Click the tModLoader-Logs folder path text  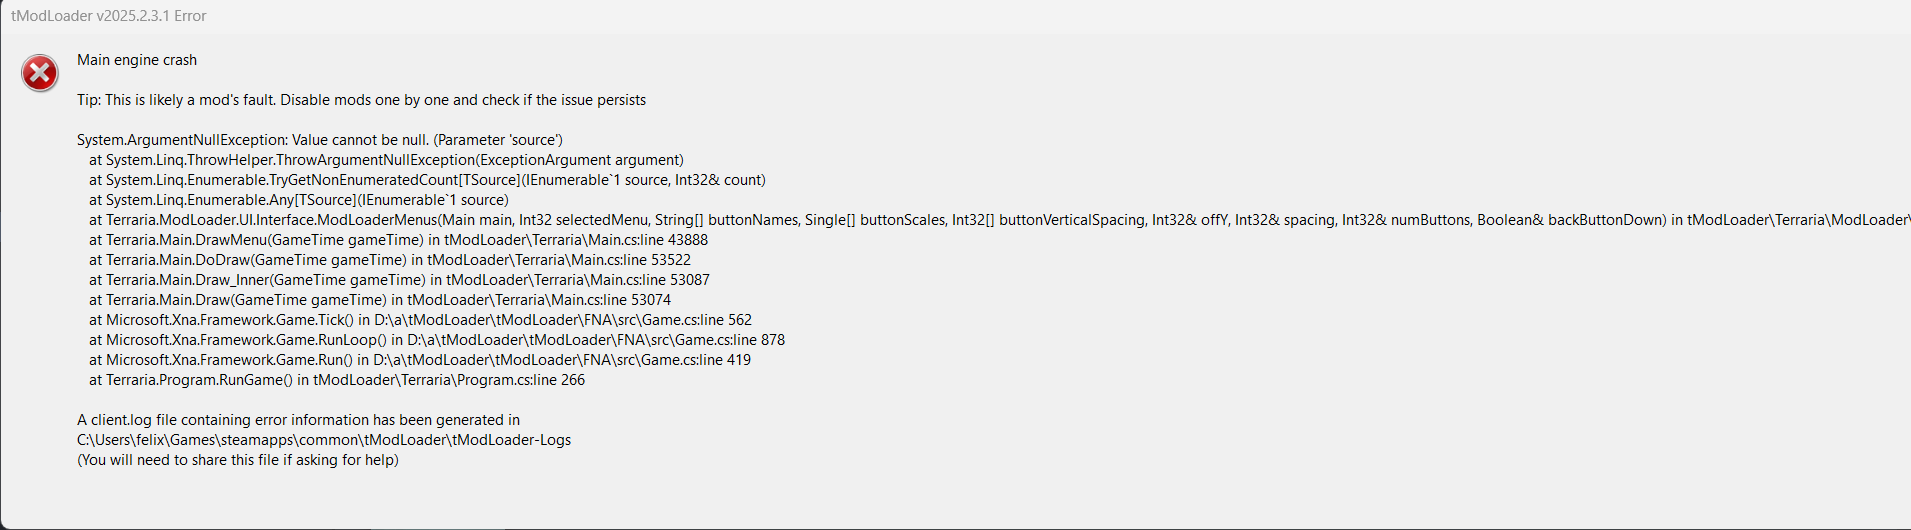[x=324, y=440]
